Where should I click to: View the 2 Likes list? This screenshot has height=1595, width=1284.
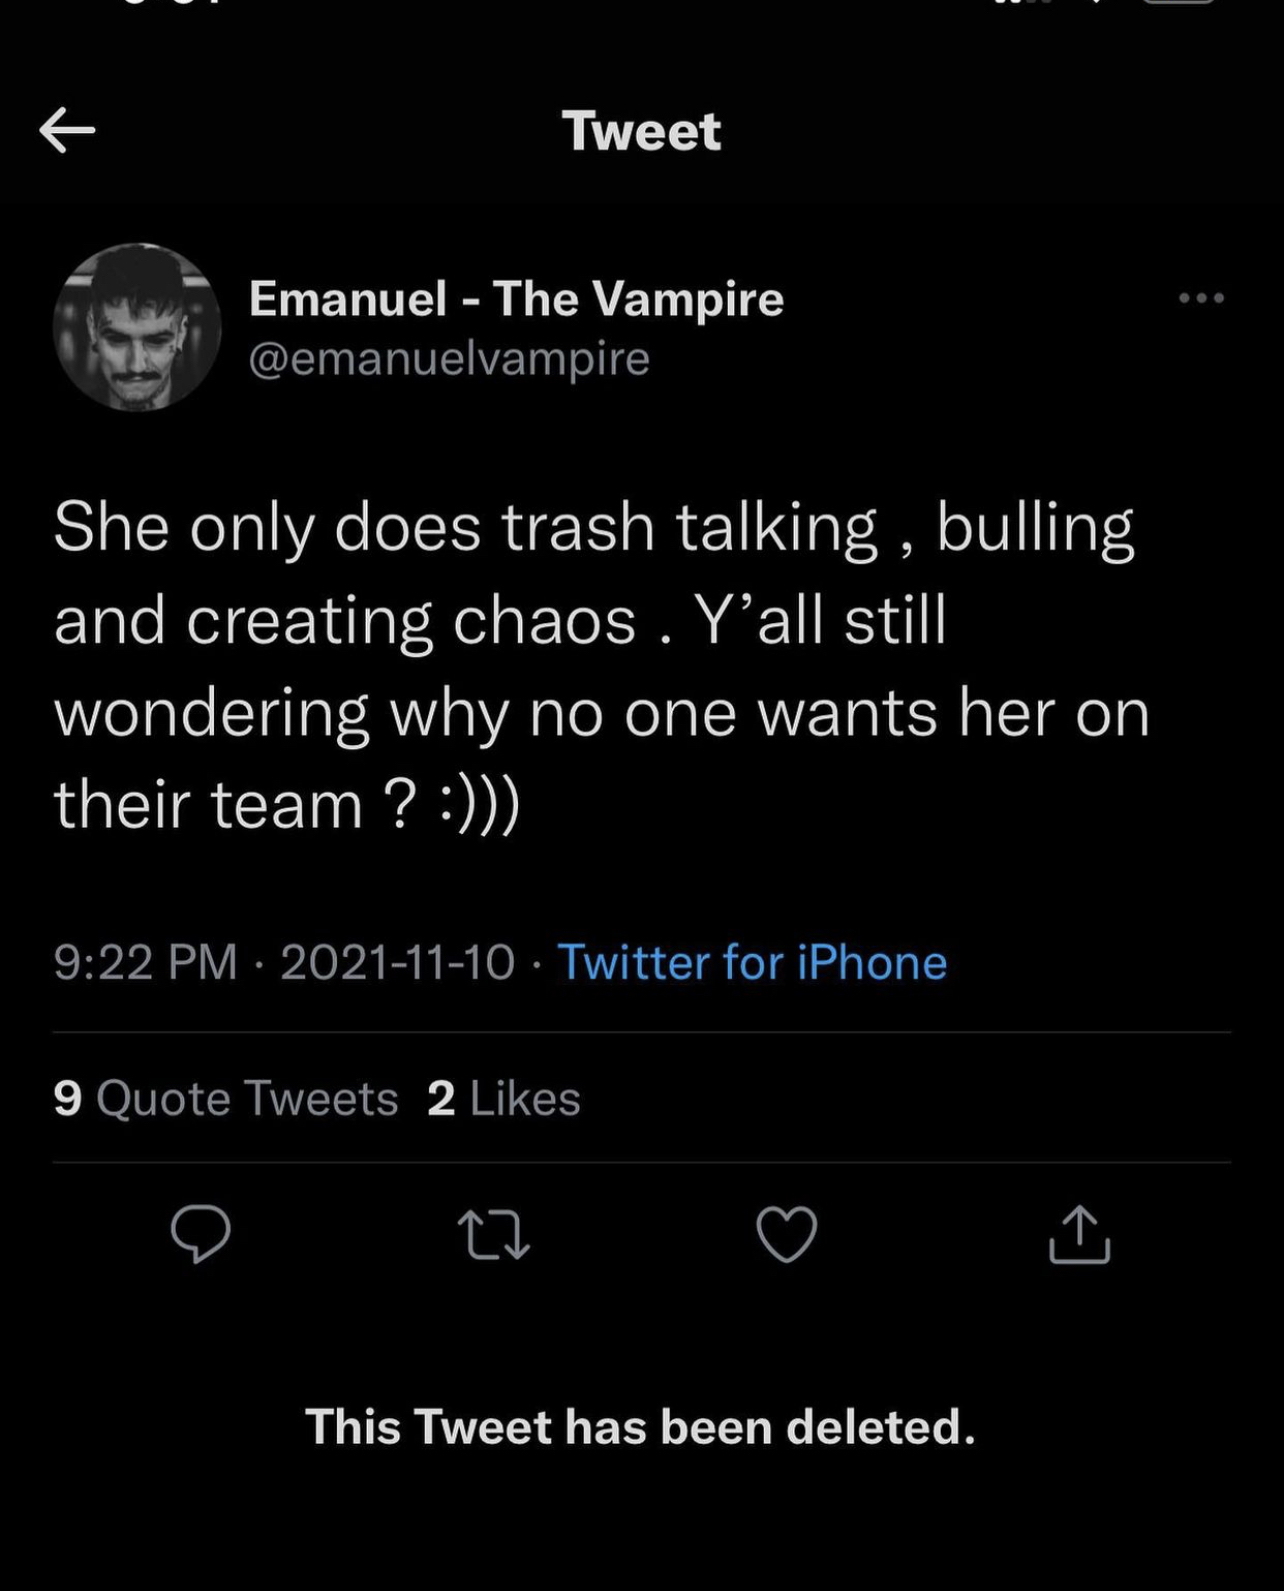coord(504,1098)
